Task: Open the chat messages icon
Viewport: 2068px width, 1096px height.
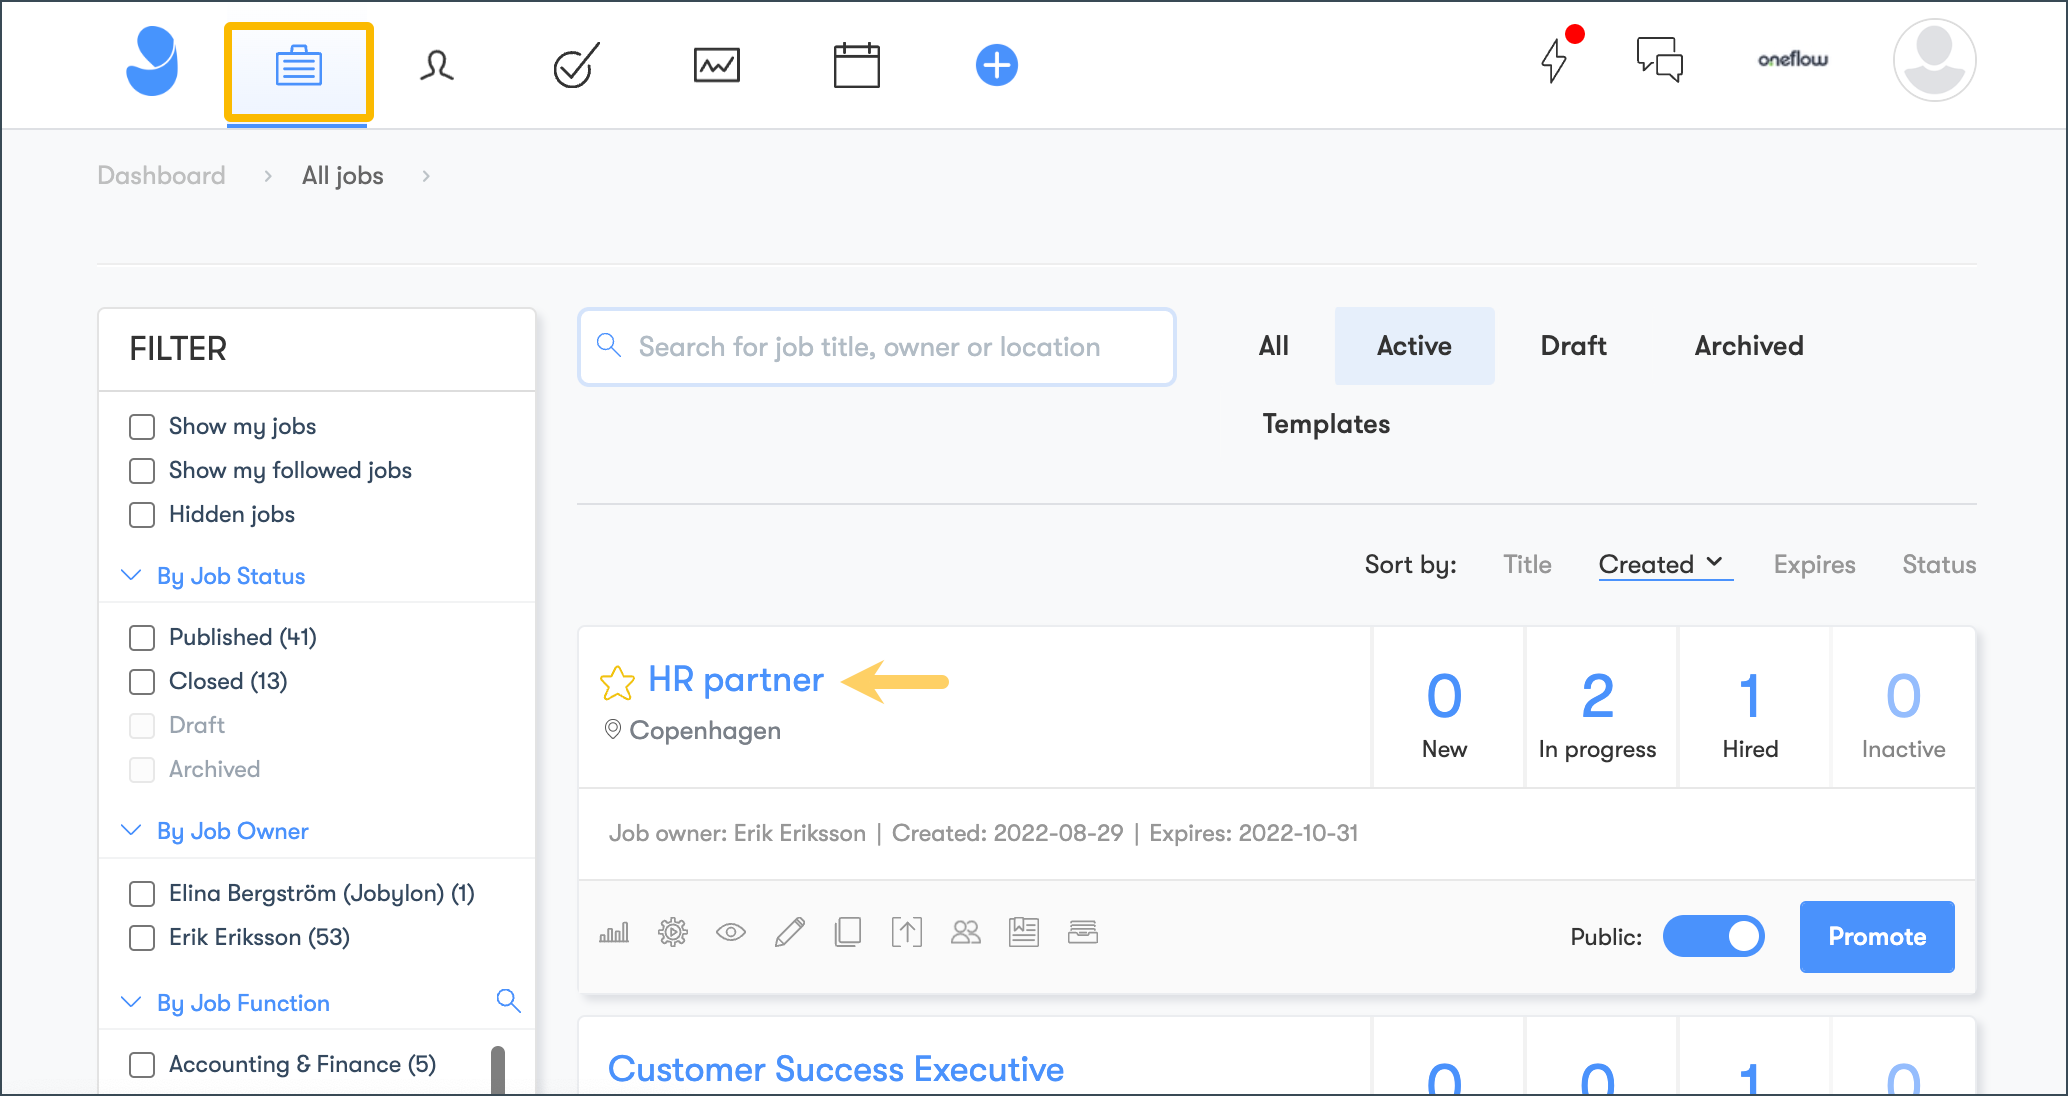Action: (x=1660, y=60)
